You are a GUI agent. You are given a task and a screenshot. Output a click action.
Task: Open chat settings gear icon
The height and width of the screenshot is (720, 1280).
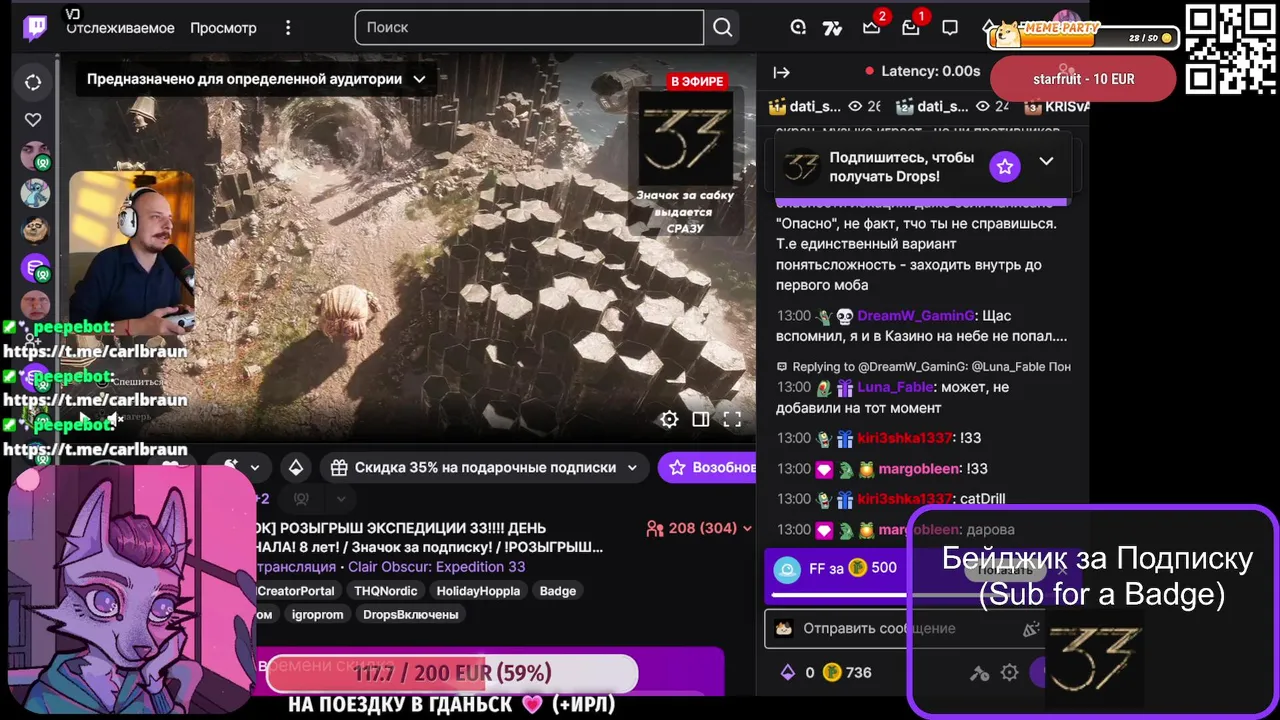[1010, 673]
